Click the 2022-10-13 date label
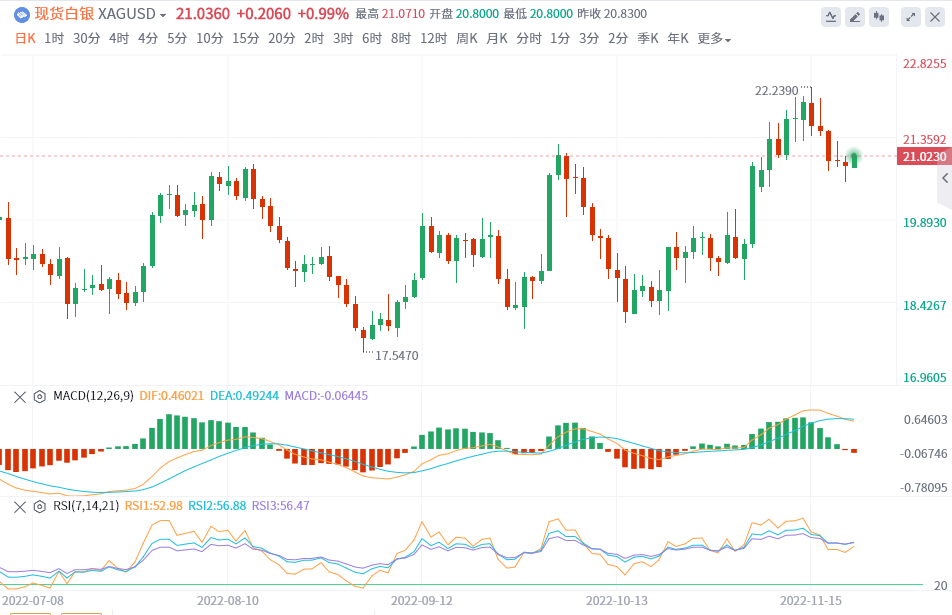The width and height of the screenshot is (952, 615). click(617, 601)
